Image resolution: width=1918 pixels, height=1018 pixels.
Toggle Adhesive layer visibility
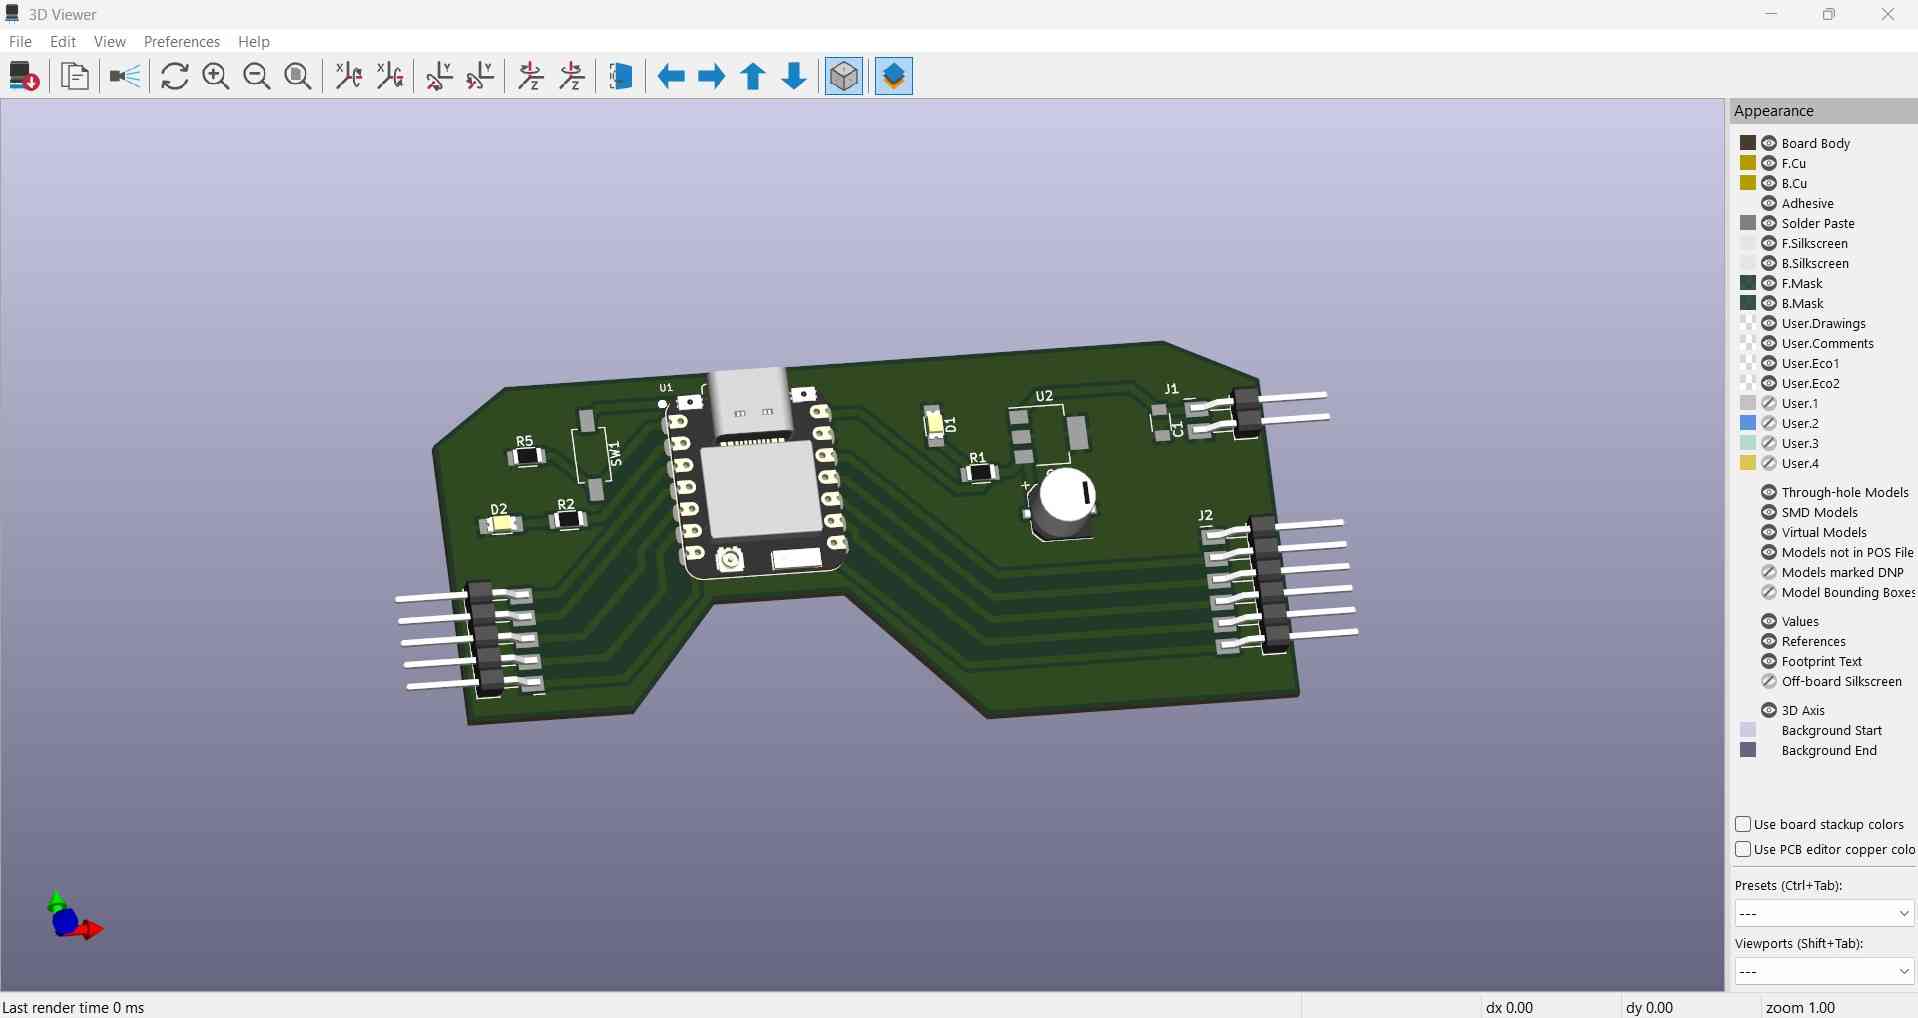pyautogui.click(x=1769, y=203)
